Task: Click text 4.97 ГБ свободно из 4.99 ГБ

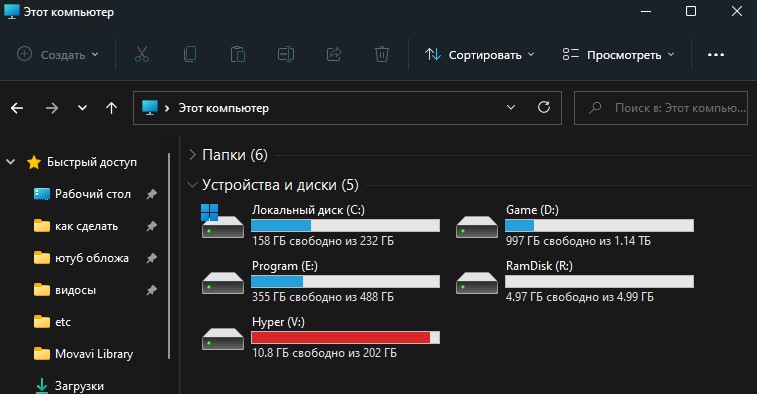Action: point(580,296)
